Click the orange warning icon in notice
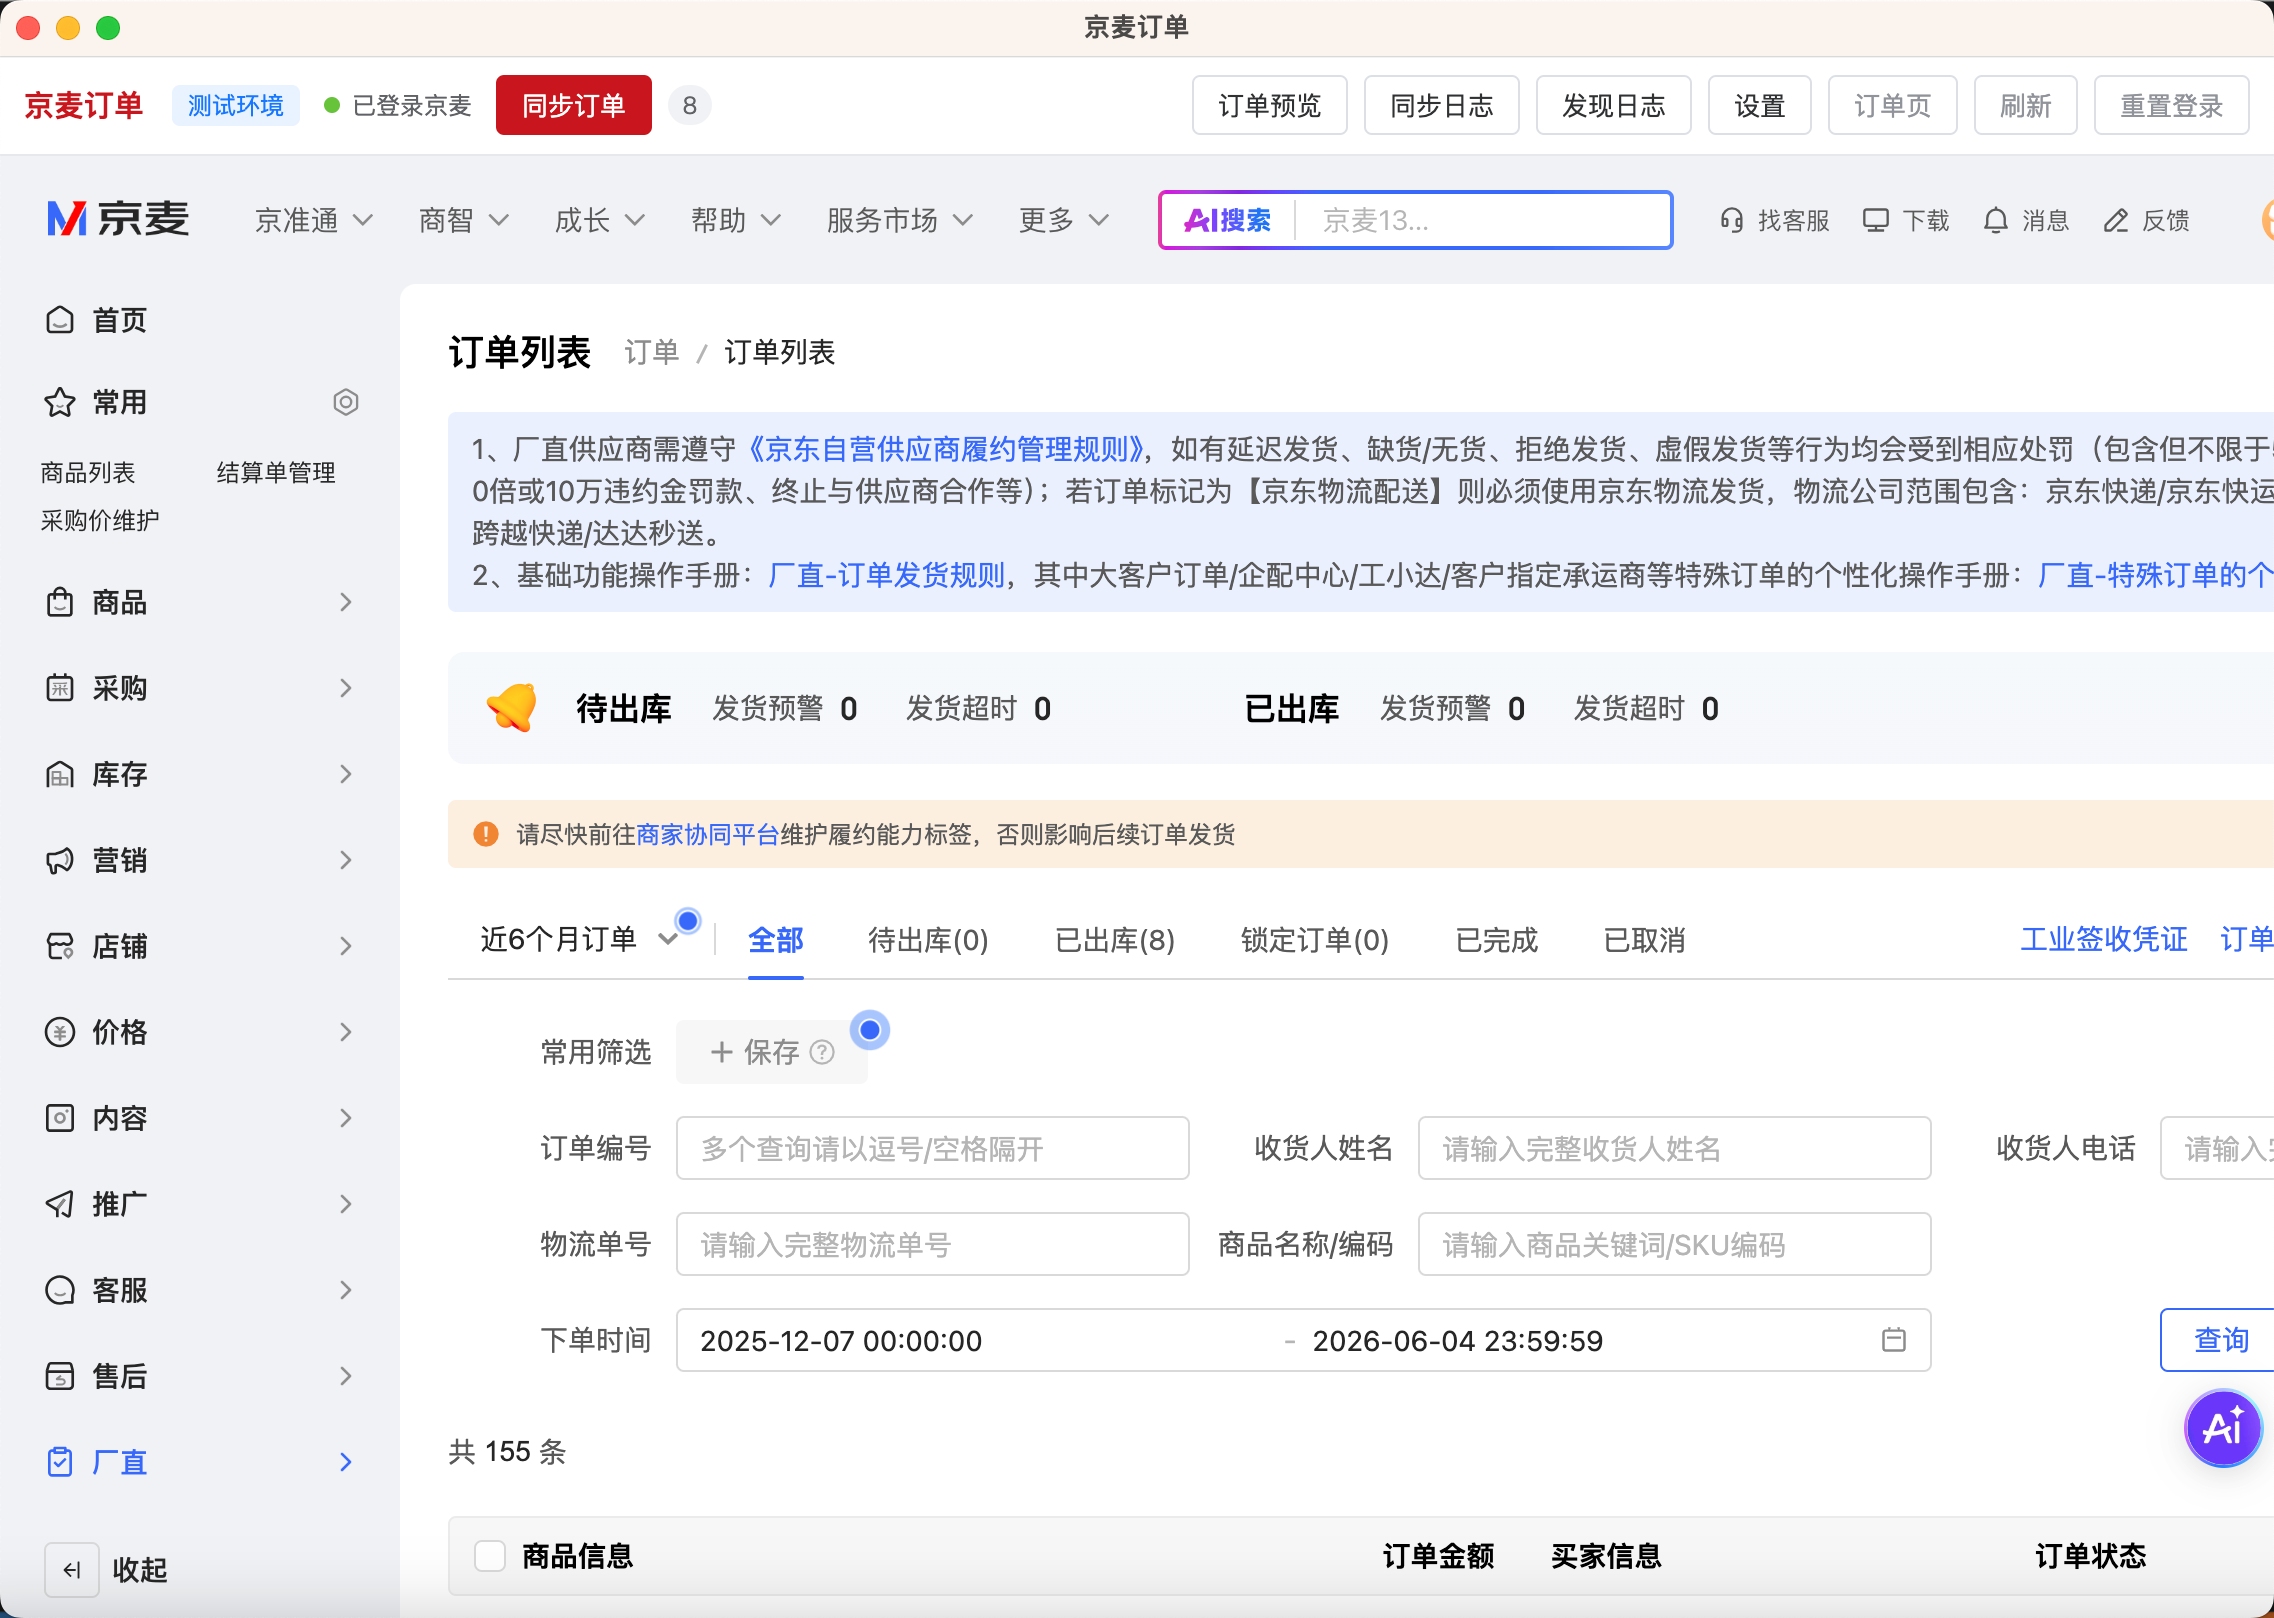Viewport: 2274px width, 1618px height. tap(486, 834)
